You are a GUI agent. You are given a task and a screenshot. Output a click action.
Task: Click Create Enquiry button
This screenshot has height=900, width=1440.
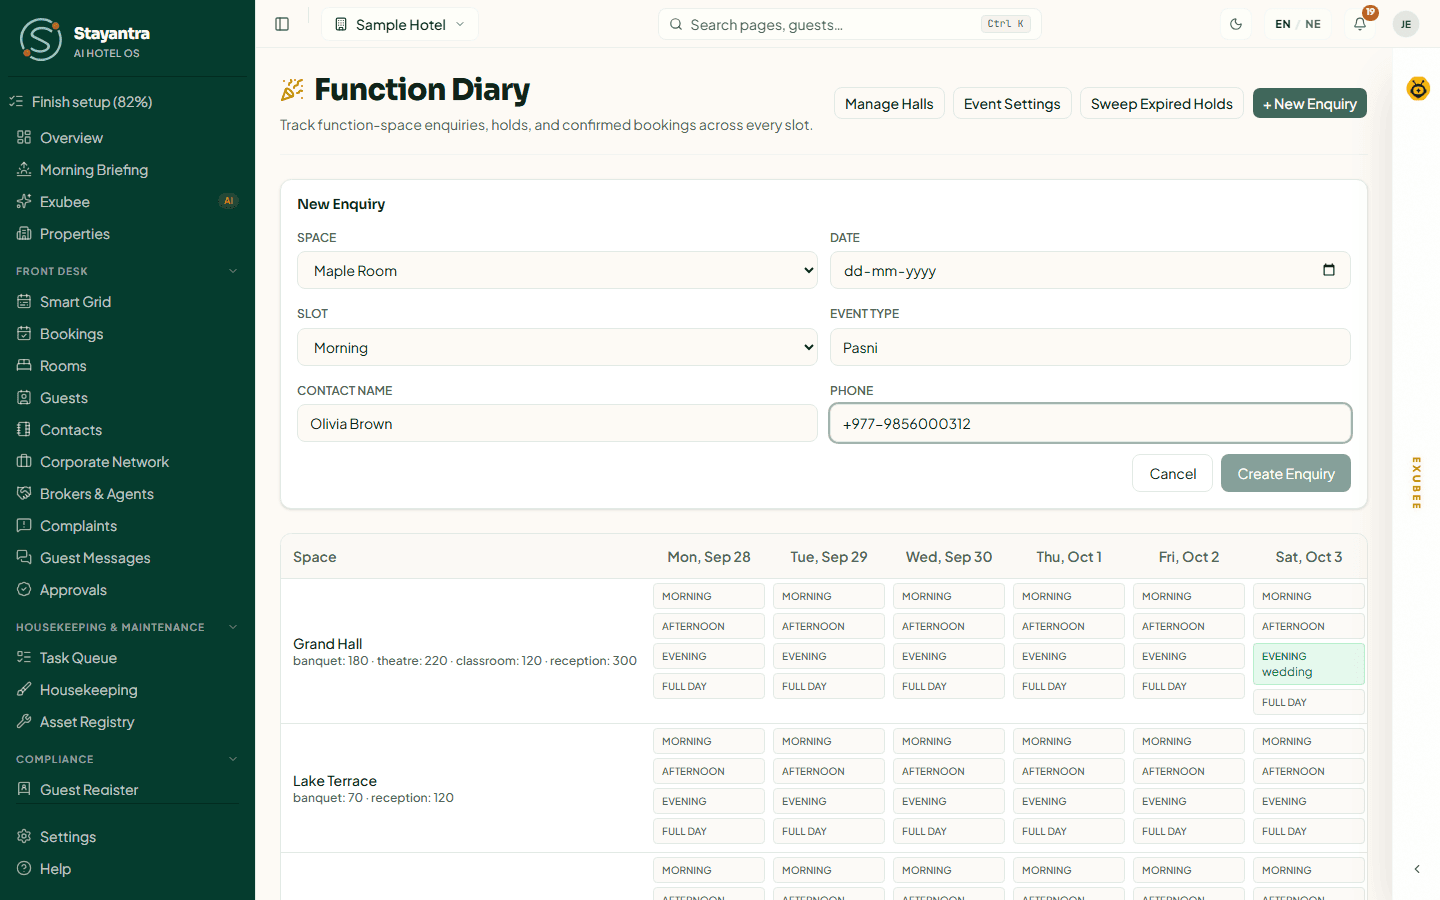[x=1286, y=474]
